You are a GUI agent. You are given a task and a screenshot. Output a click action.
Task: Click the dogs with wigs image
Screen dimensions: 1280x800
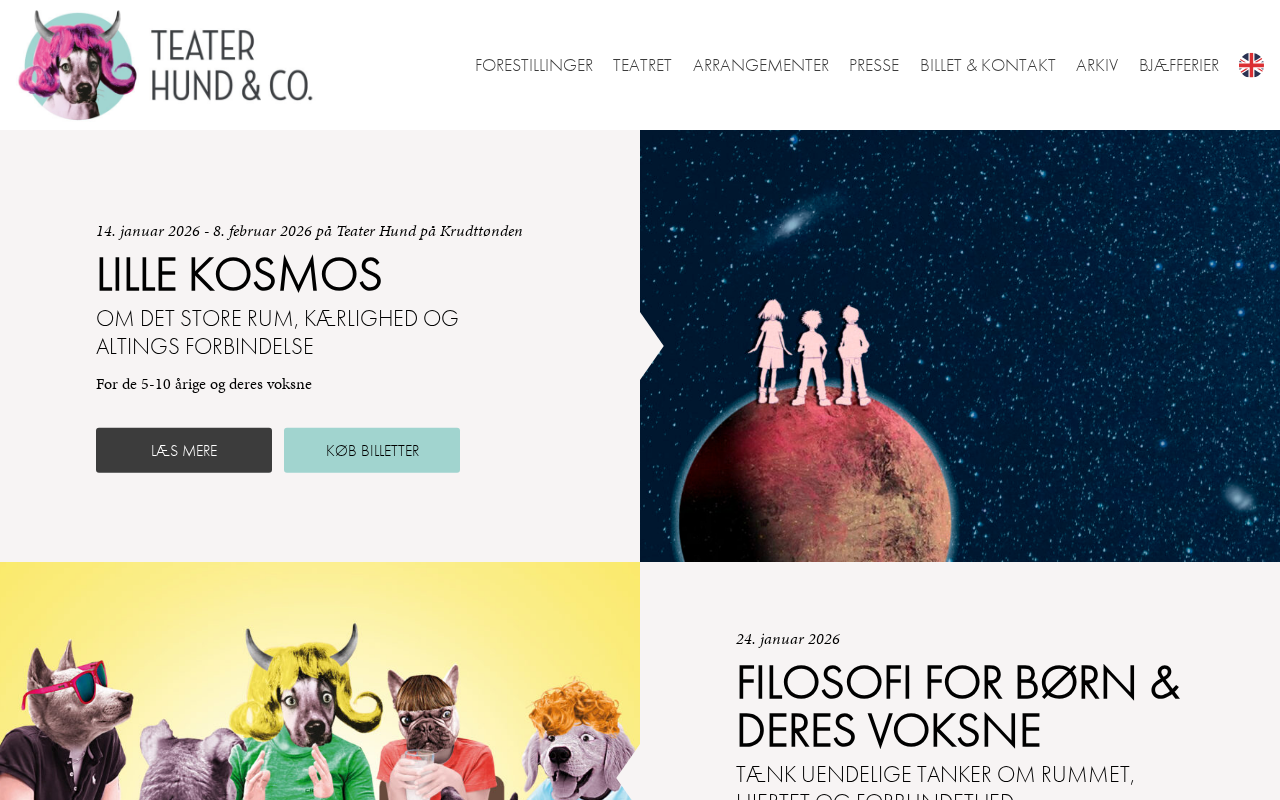[x=320, y=681]
